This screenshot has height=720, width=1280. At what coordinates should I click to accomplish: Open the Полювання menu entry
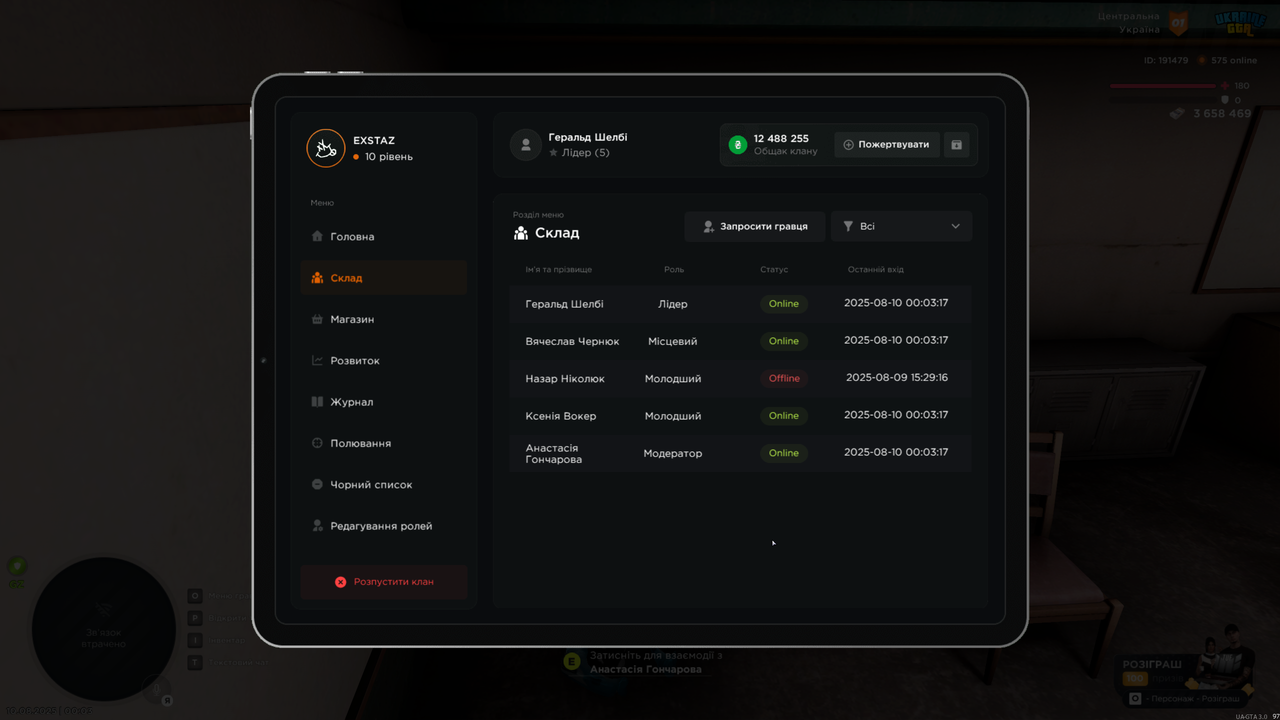pyautogui.click(x=383, y=443)
